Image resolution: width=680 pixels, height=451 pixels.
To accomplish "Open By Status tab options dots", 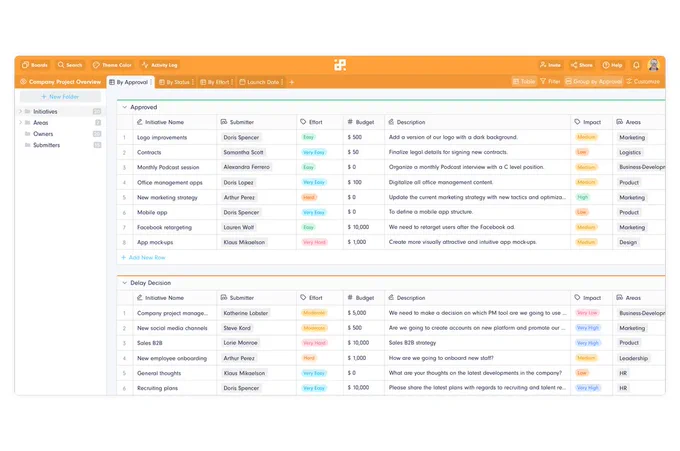I will click(193, 82).
